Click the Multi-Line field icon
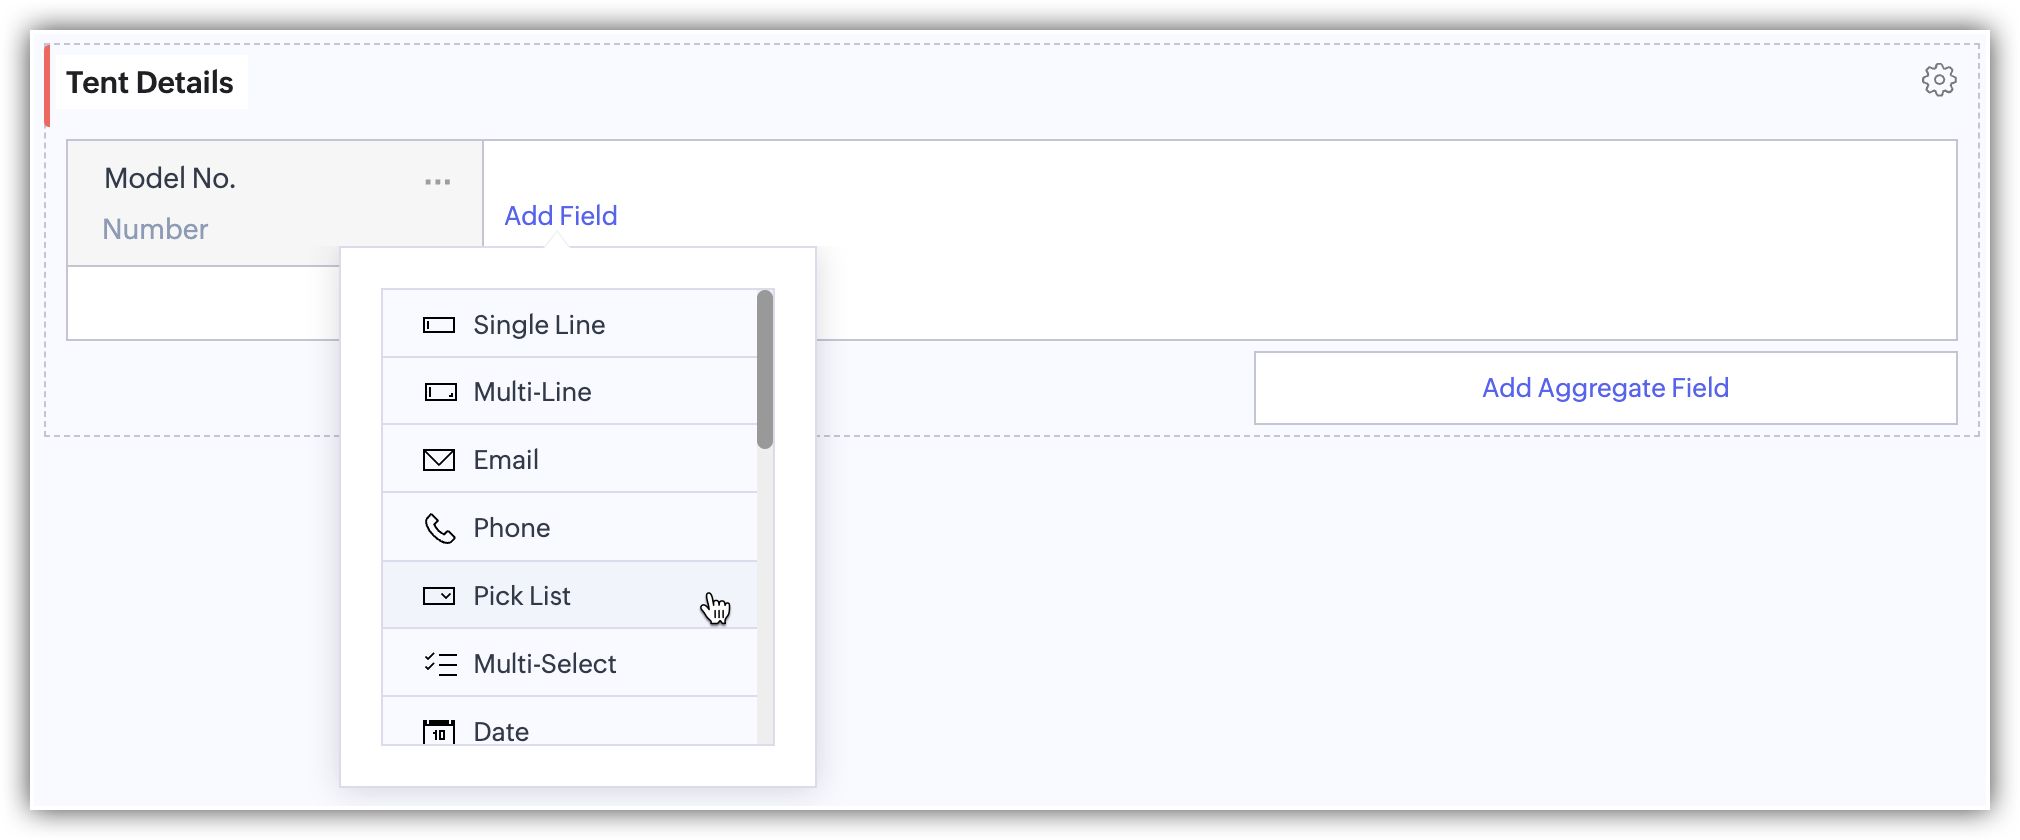Screen dimensions: 2020x840 [x=440, y=392]
